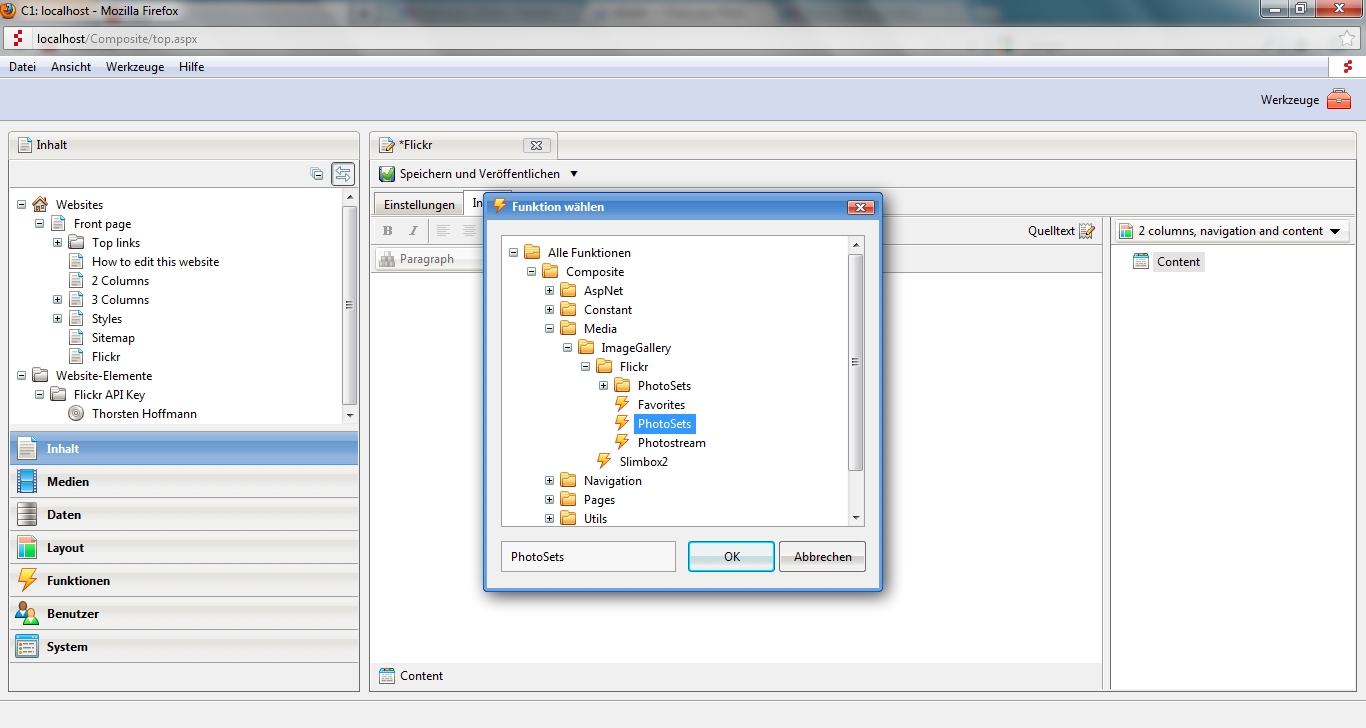Select the Slimbox2 function icon
1366x728 pixels.
pyautogui.click(x=603, y=462)
